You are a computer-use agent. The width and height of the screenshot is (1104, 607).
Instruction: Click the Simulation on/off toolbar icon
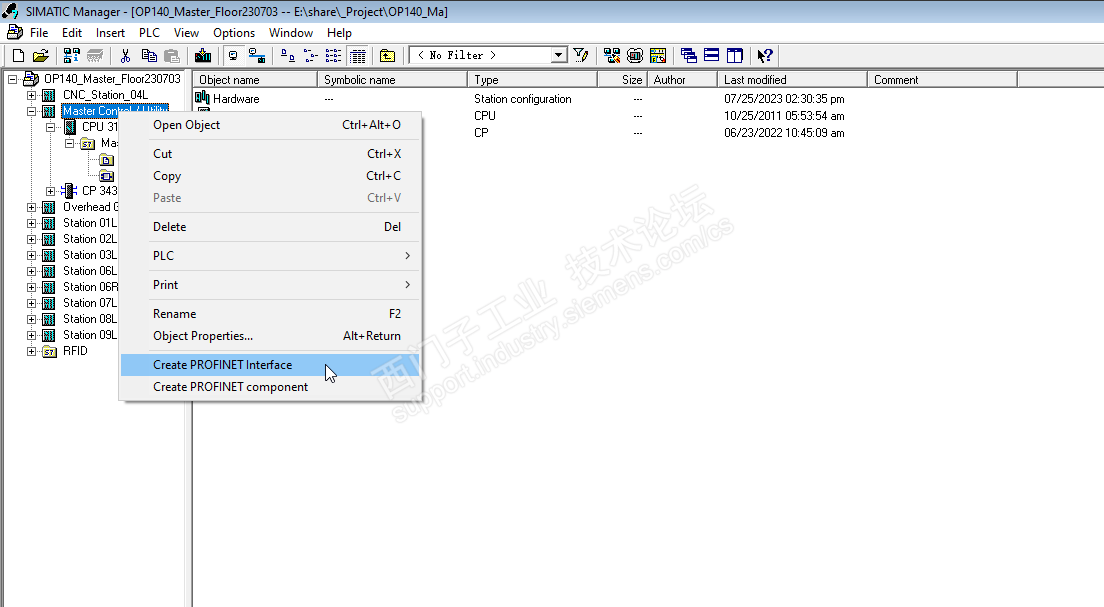635,56
